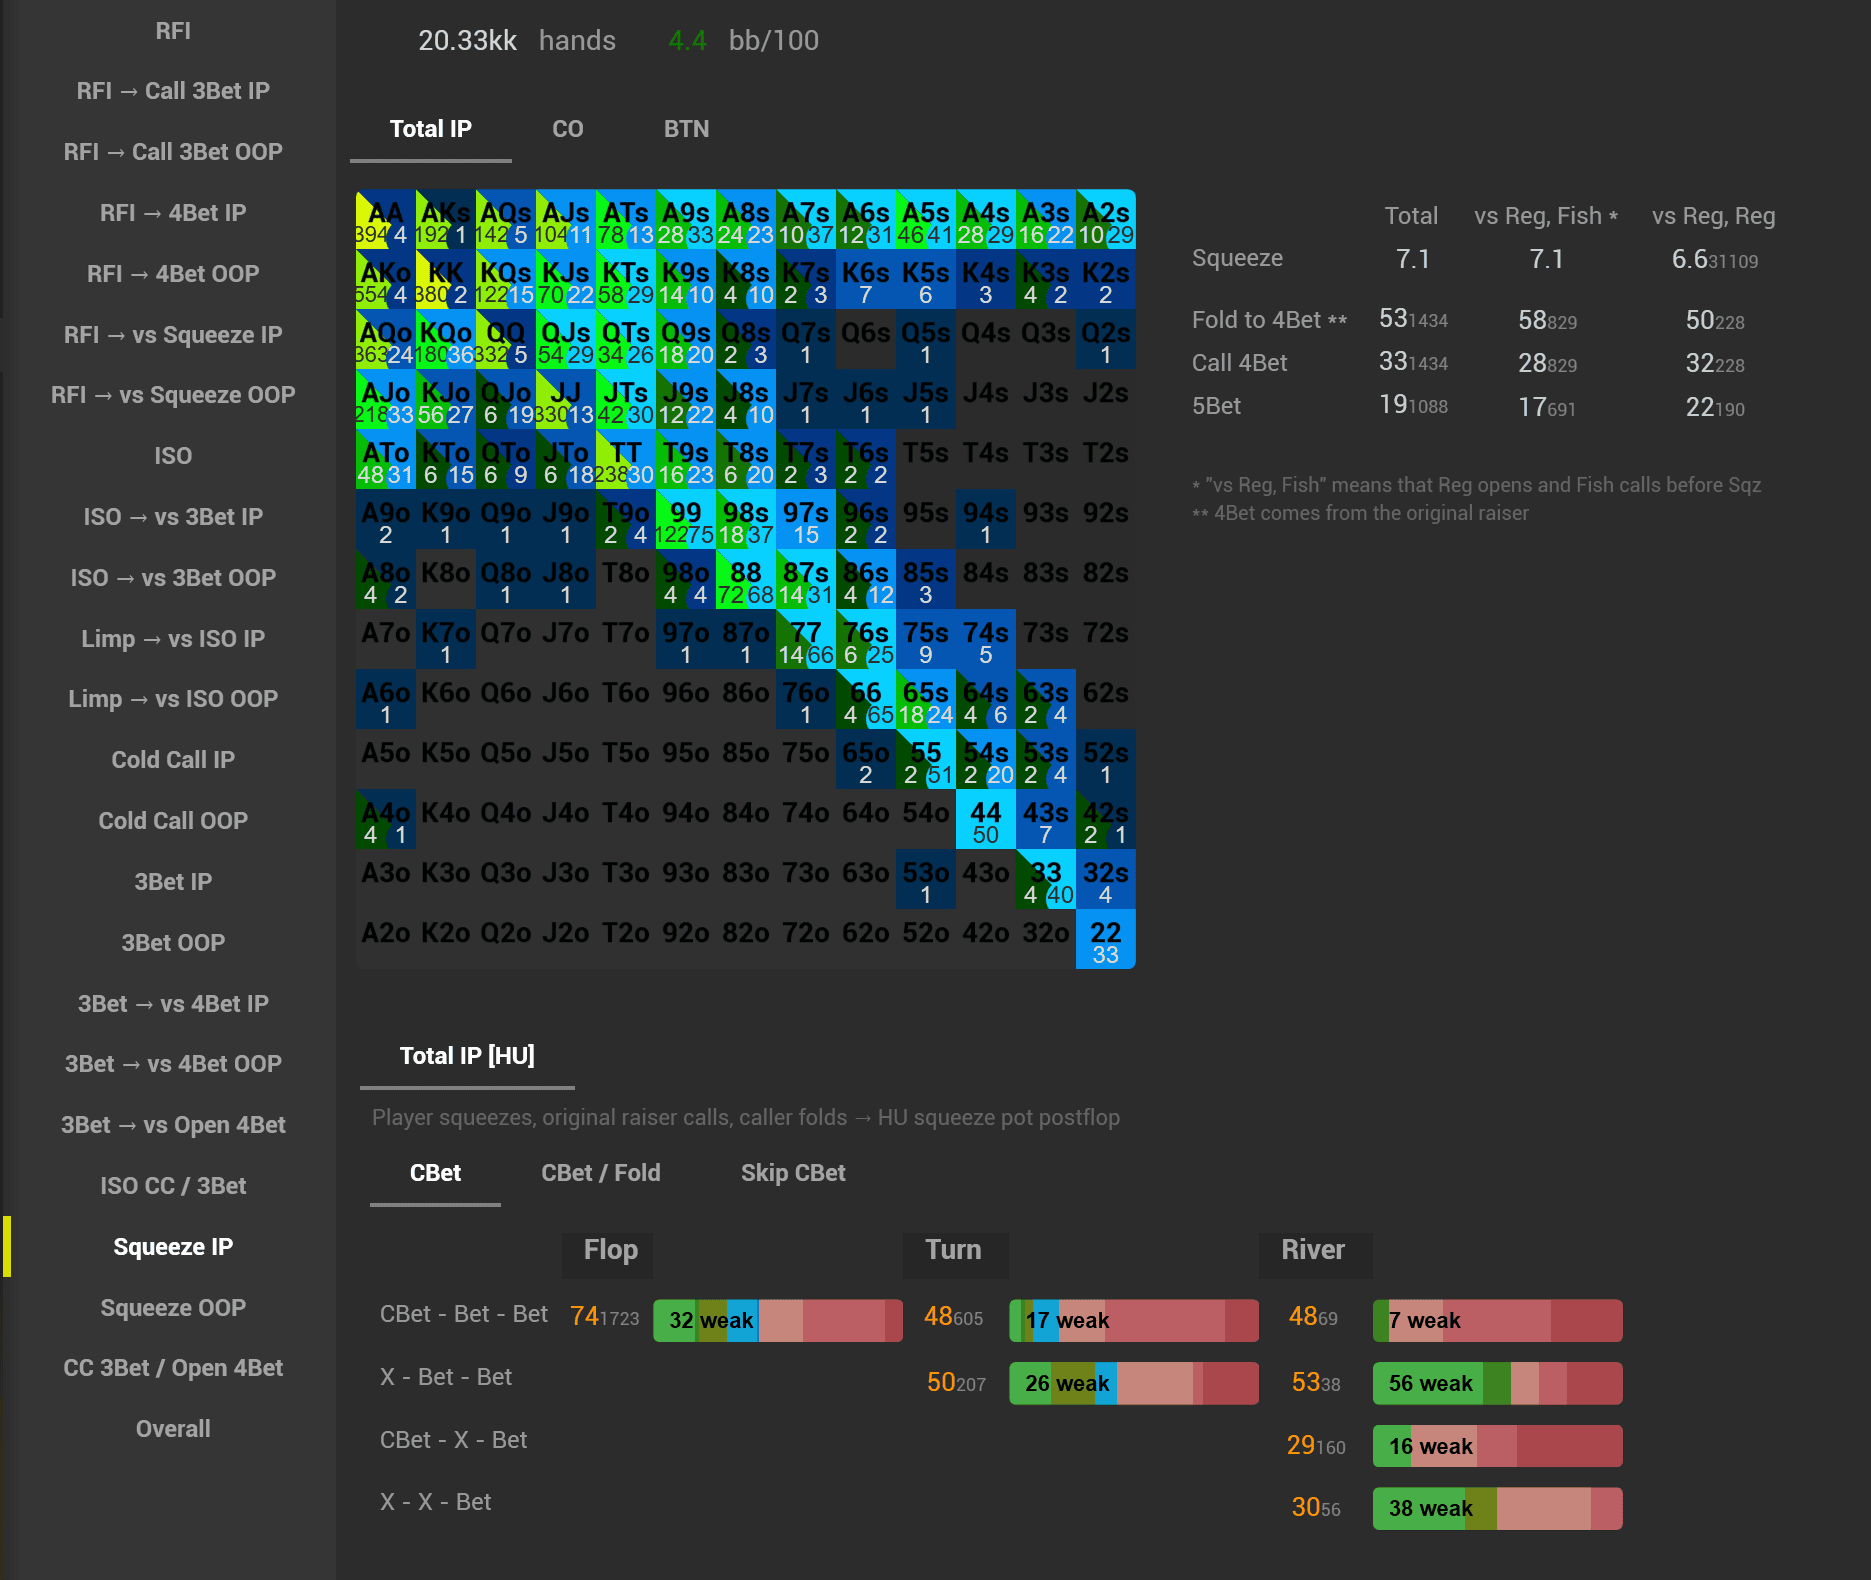The width and height of the screenshot is (1871, 1580).
Task: Select the 22 hand cell
Action: [x=1106, y=939]
